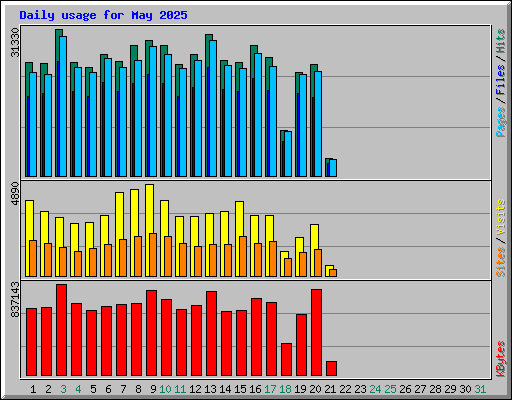Select the orange Sites bar for day 9
The image size is (512, 400).
tap(153, 255)
